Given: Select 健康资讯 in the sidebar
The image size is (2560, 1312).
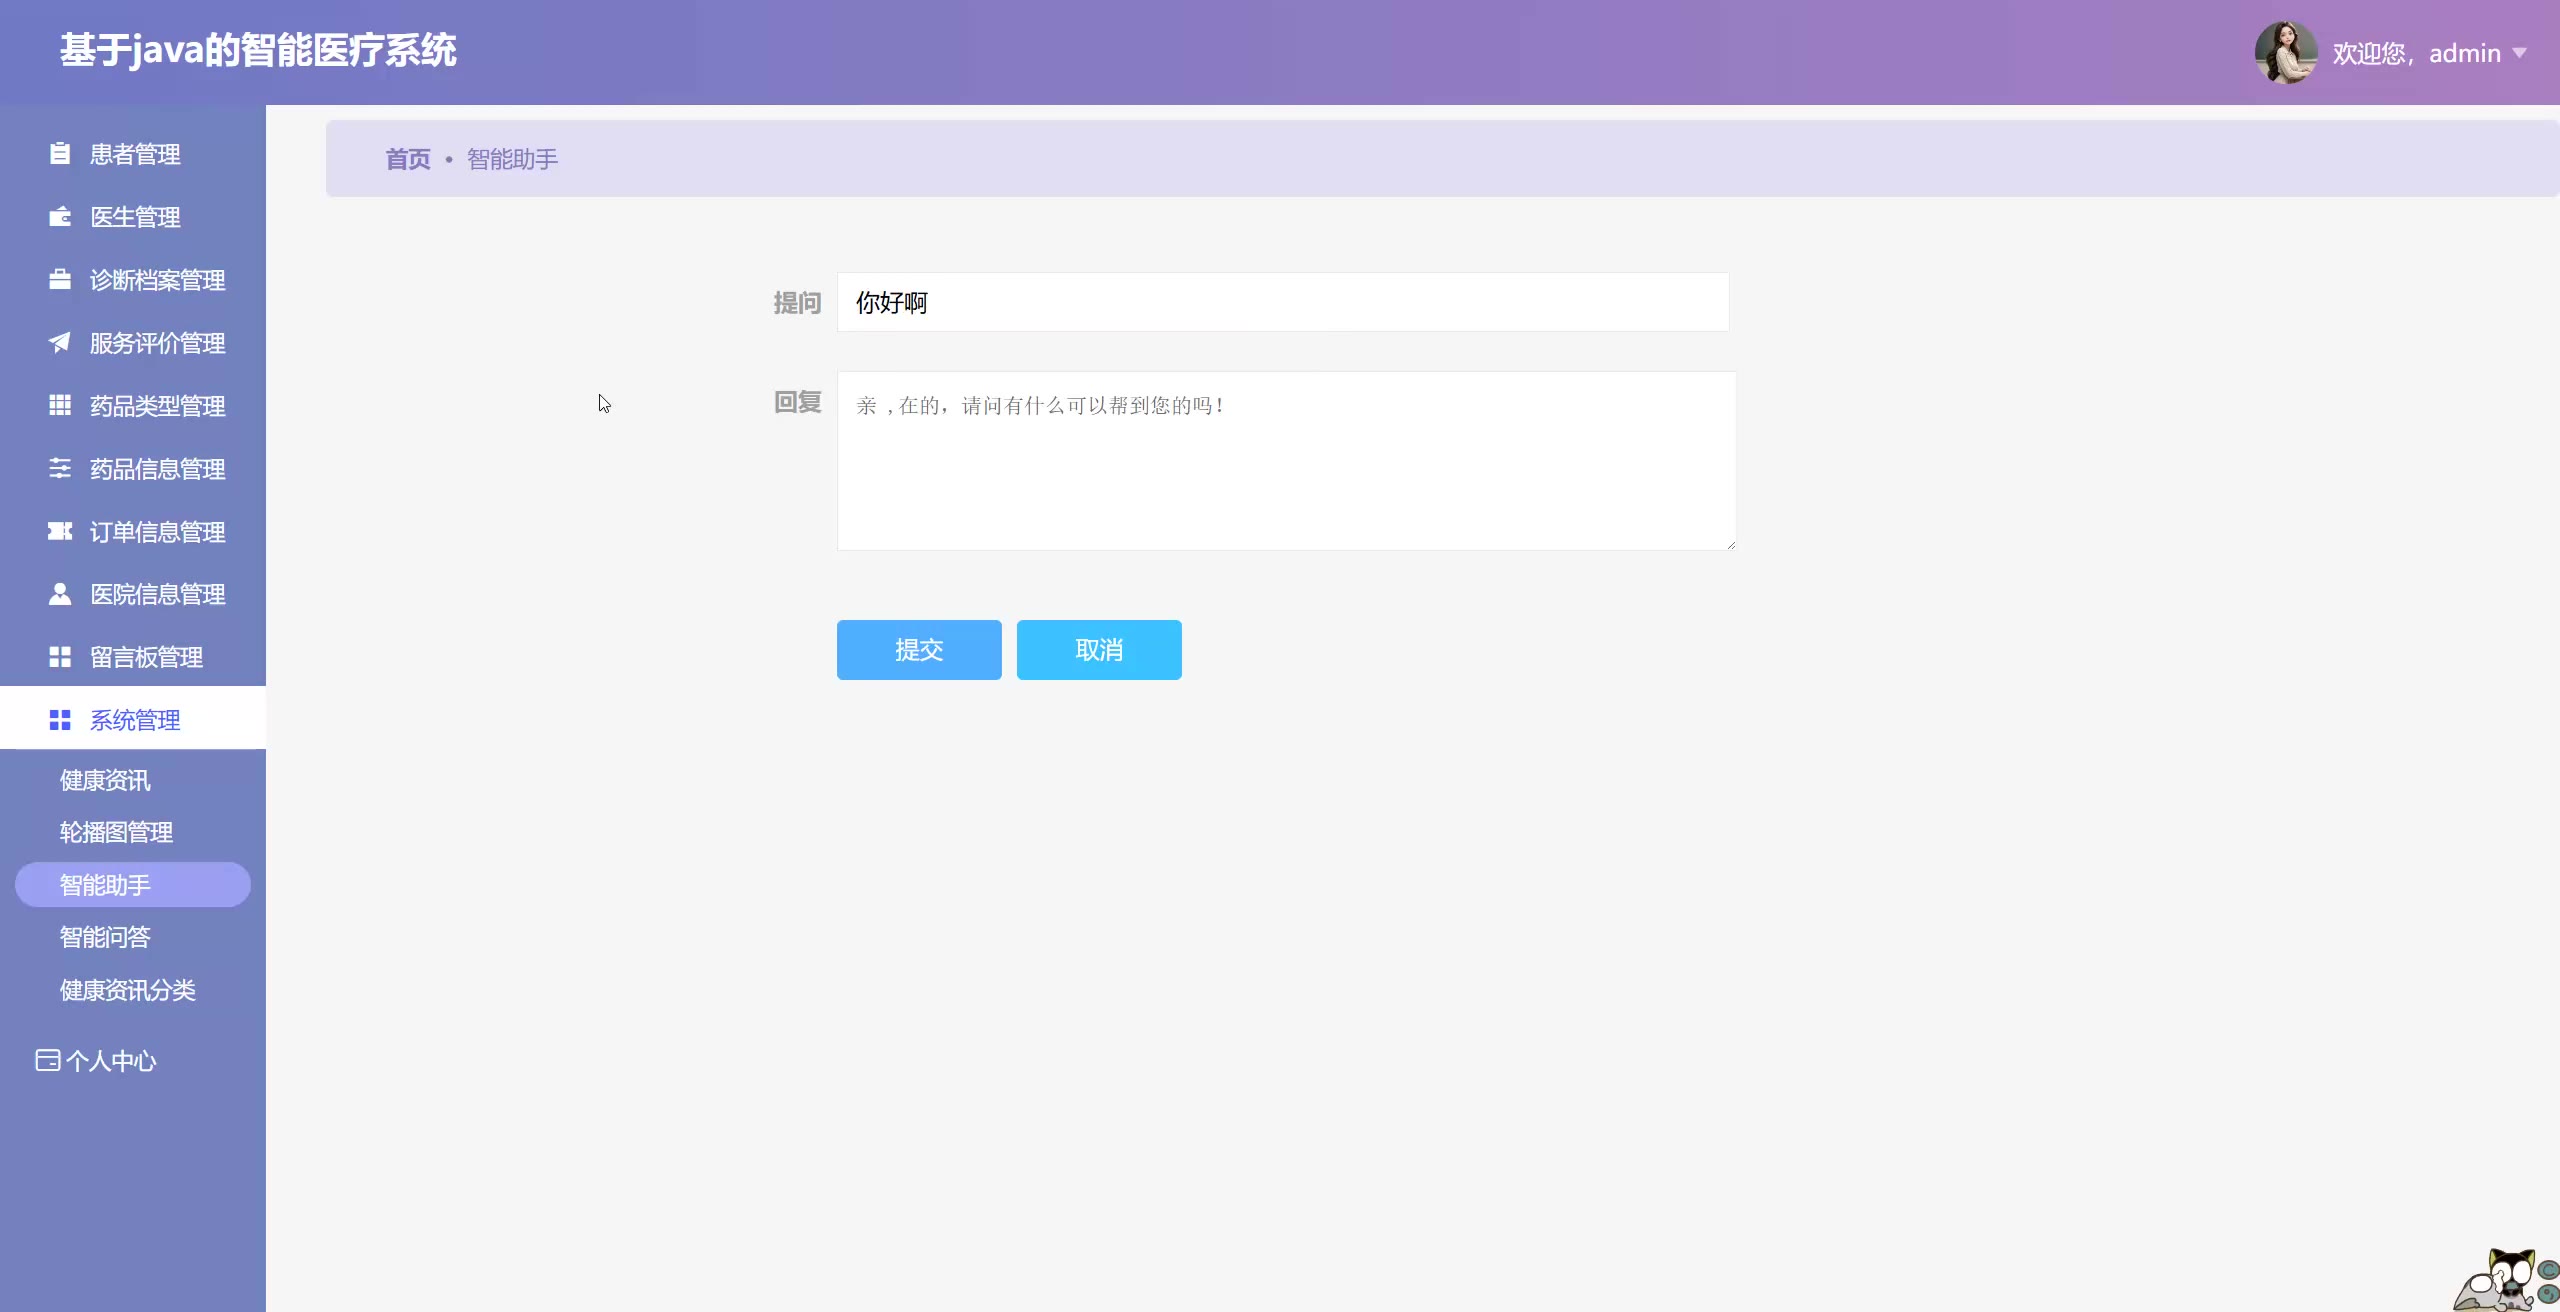Looking at the screenshot, I should (105, 780).
